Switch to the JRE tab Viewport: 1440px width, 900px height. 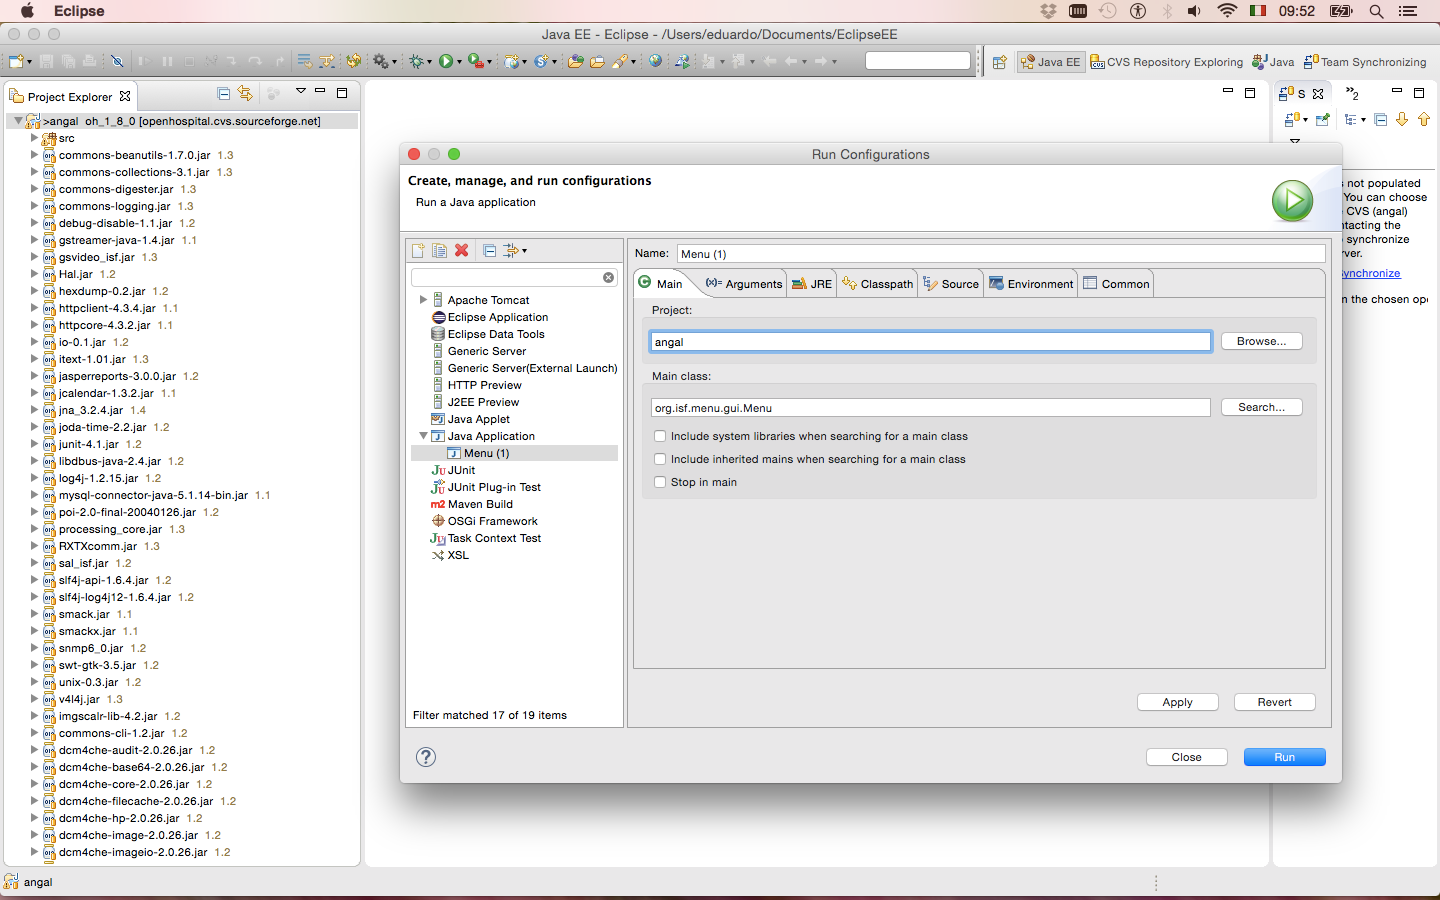(812, 284)
